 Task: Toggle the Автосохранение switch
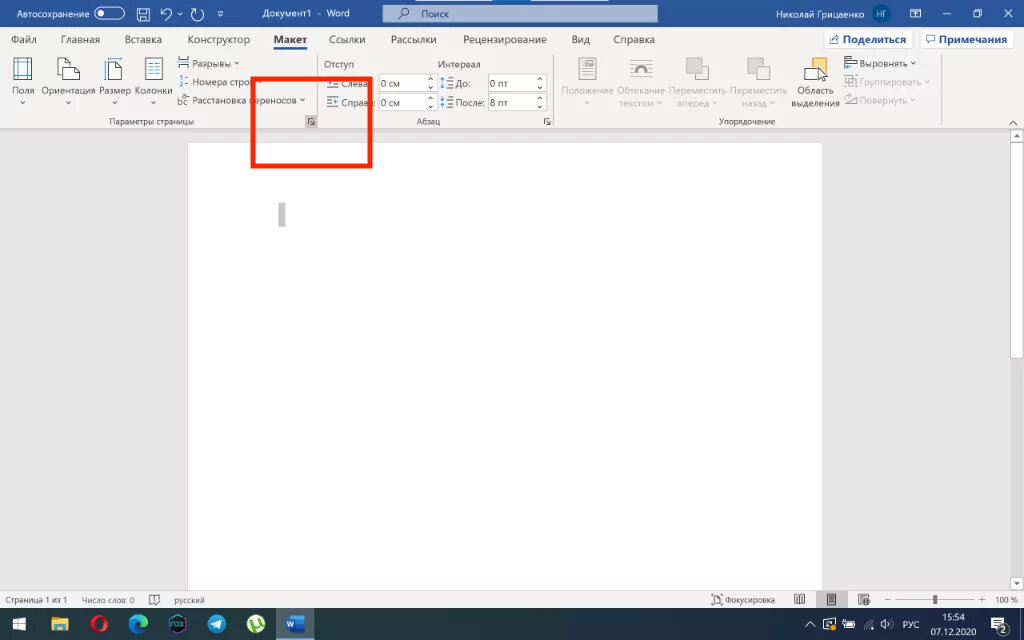click(109, 14)
